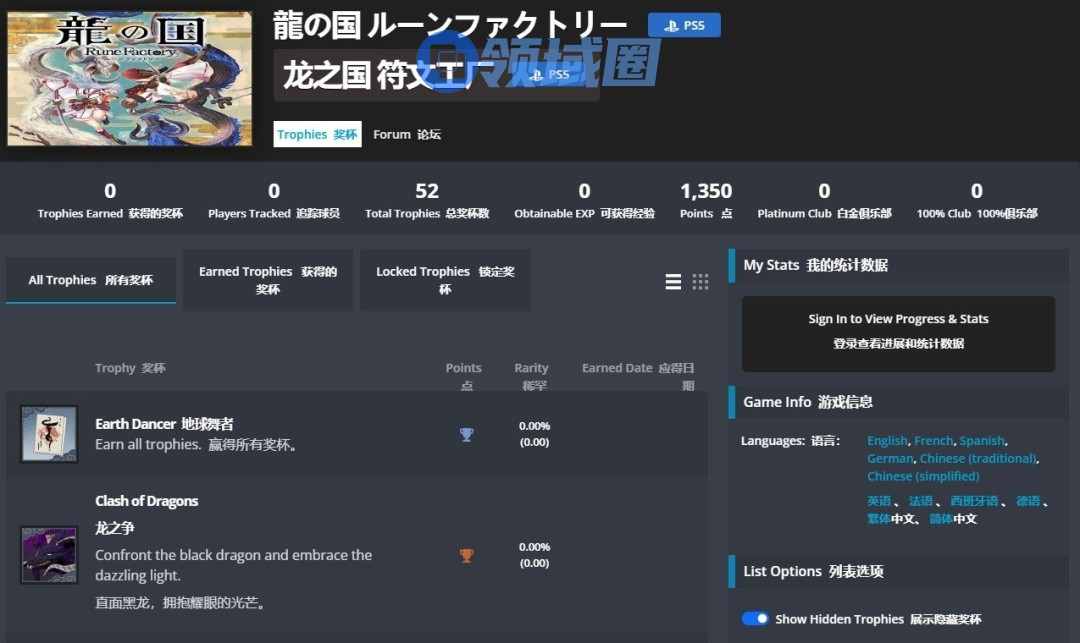The width and height of the screenshot is (1080, 643).
Task: Filter by Earned Trophies
Action: pyautogui.click(x=268, y=280)
